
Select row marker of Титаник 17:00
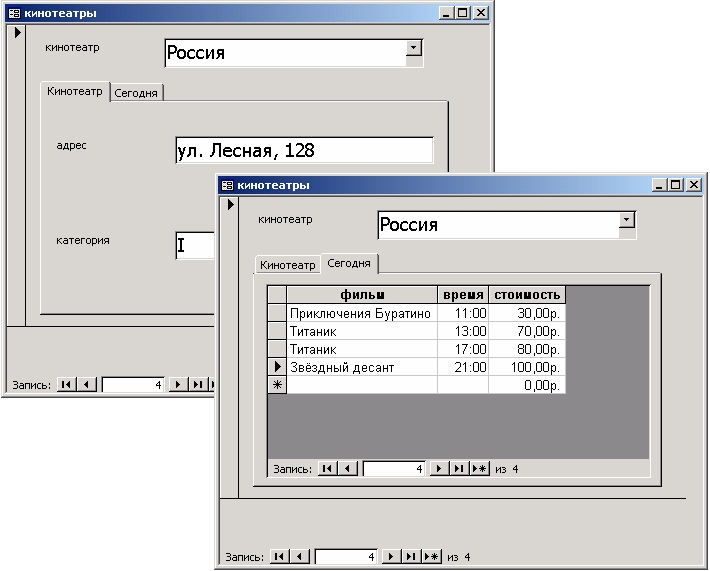click(277, 349)
